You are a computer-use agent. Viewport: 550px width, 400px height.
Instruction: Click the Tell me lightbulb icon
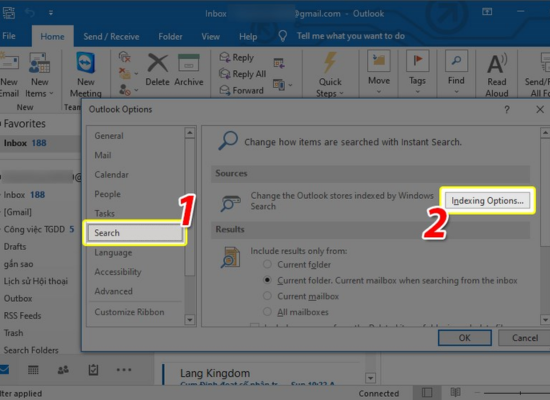click(283, 36)
